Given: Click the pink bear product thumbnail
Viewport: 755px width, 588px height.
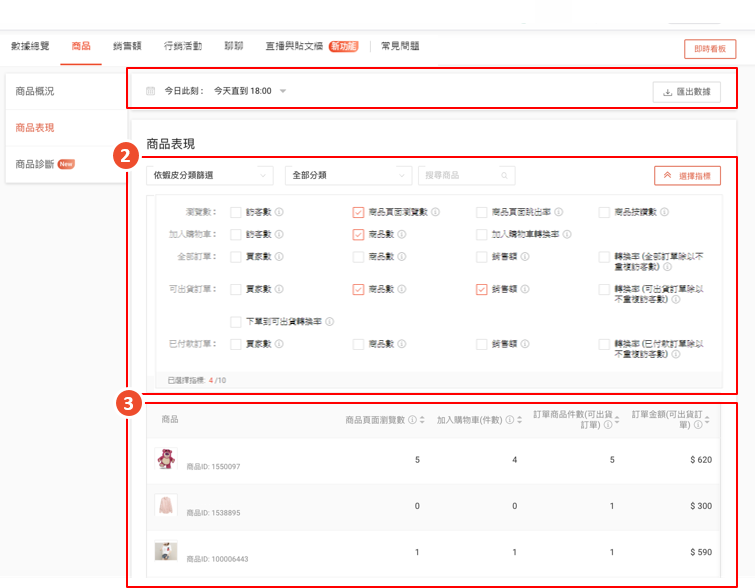Looking at the screenshot, I should coord(166,458).
